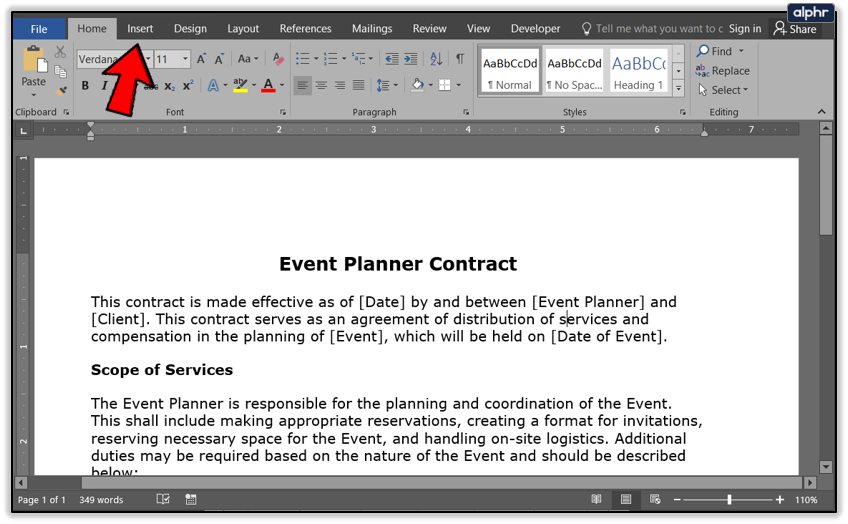Toggle align right
The image size is (848, 524).
(x=340, y=85)
